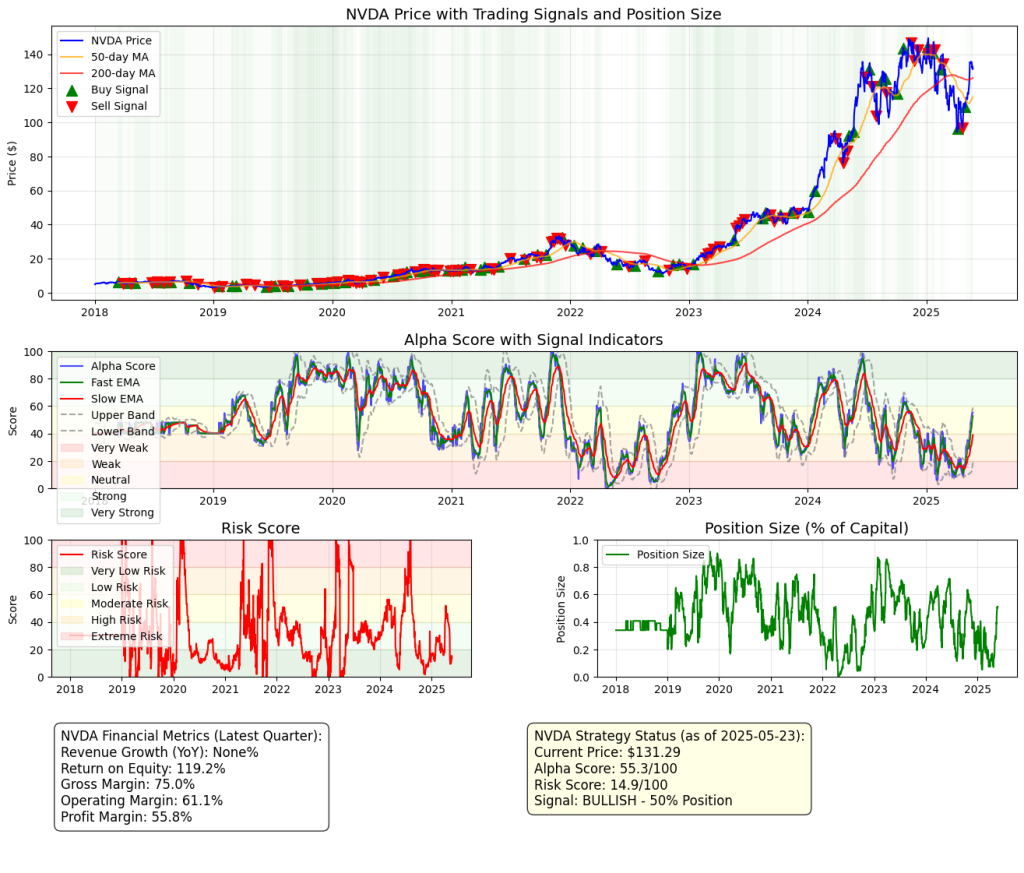Click the green Buy Signal triangle in legend
1024x873 pixels.
(72, 90)
